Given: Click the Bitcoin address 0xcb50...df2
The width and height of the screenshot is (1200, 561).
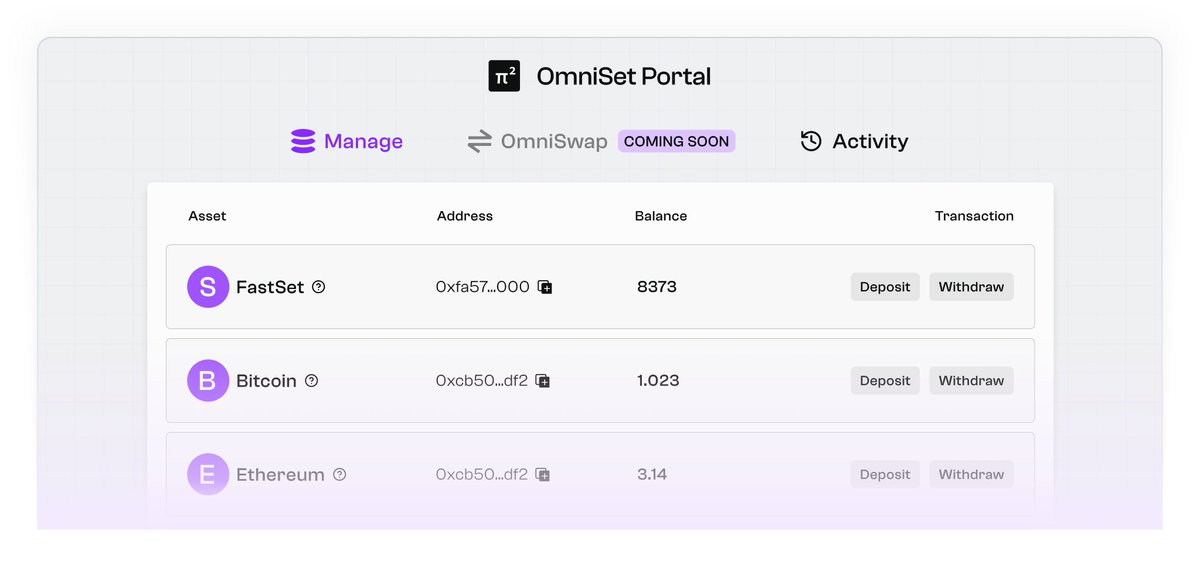Looking at the screenshot, I should pyautogui.click(x=482, y=381).
